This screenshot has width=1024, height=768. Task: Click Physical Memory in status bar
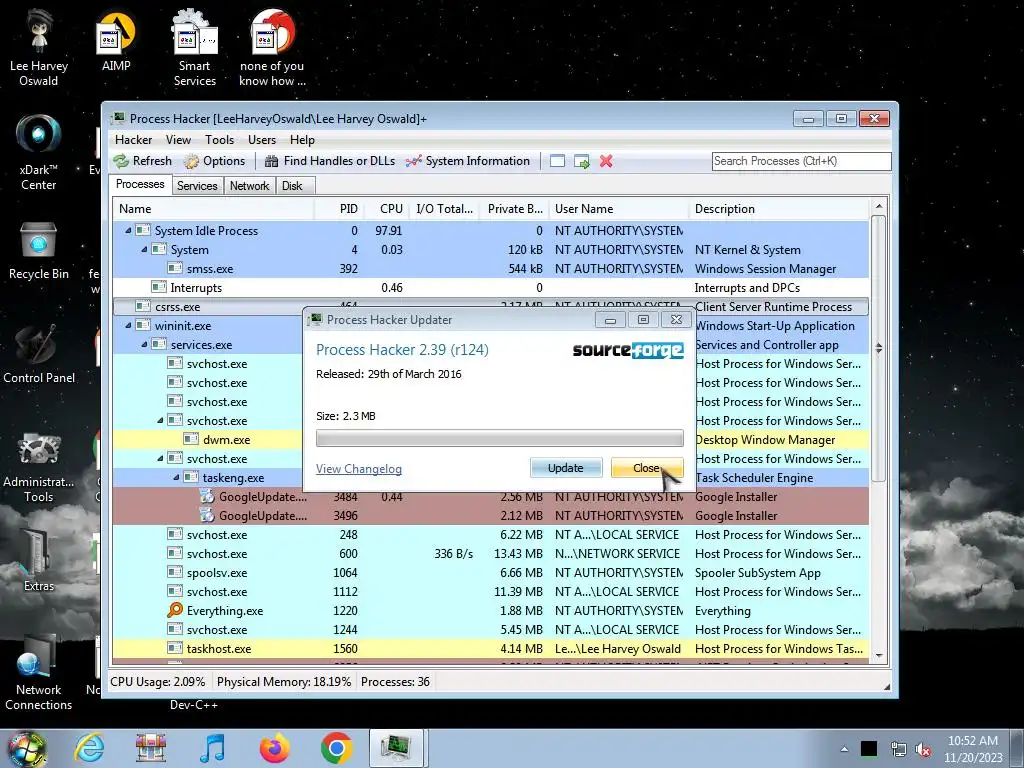(284, 682)
